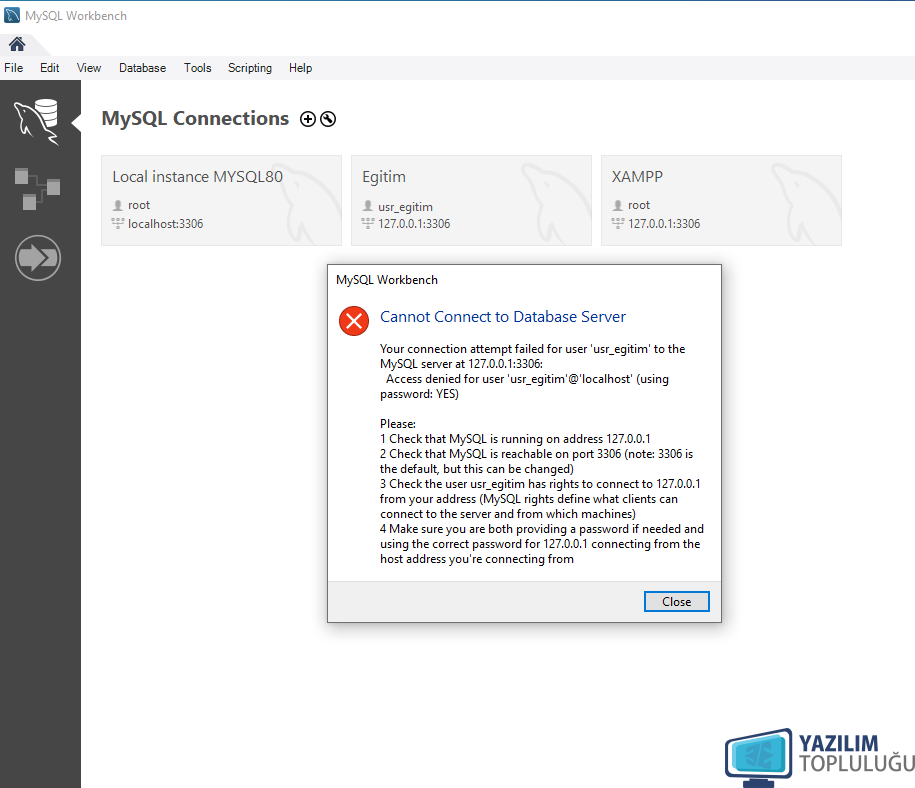
Task: Open the Migration arrow sidebar icon
Action: pyautogui.click(x=38, y=257)
